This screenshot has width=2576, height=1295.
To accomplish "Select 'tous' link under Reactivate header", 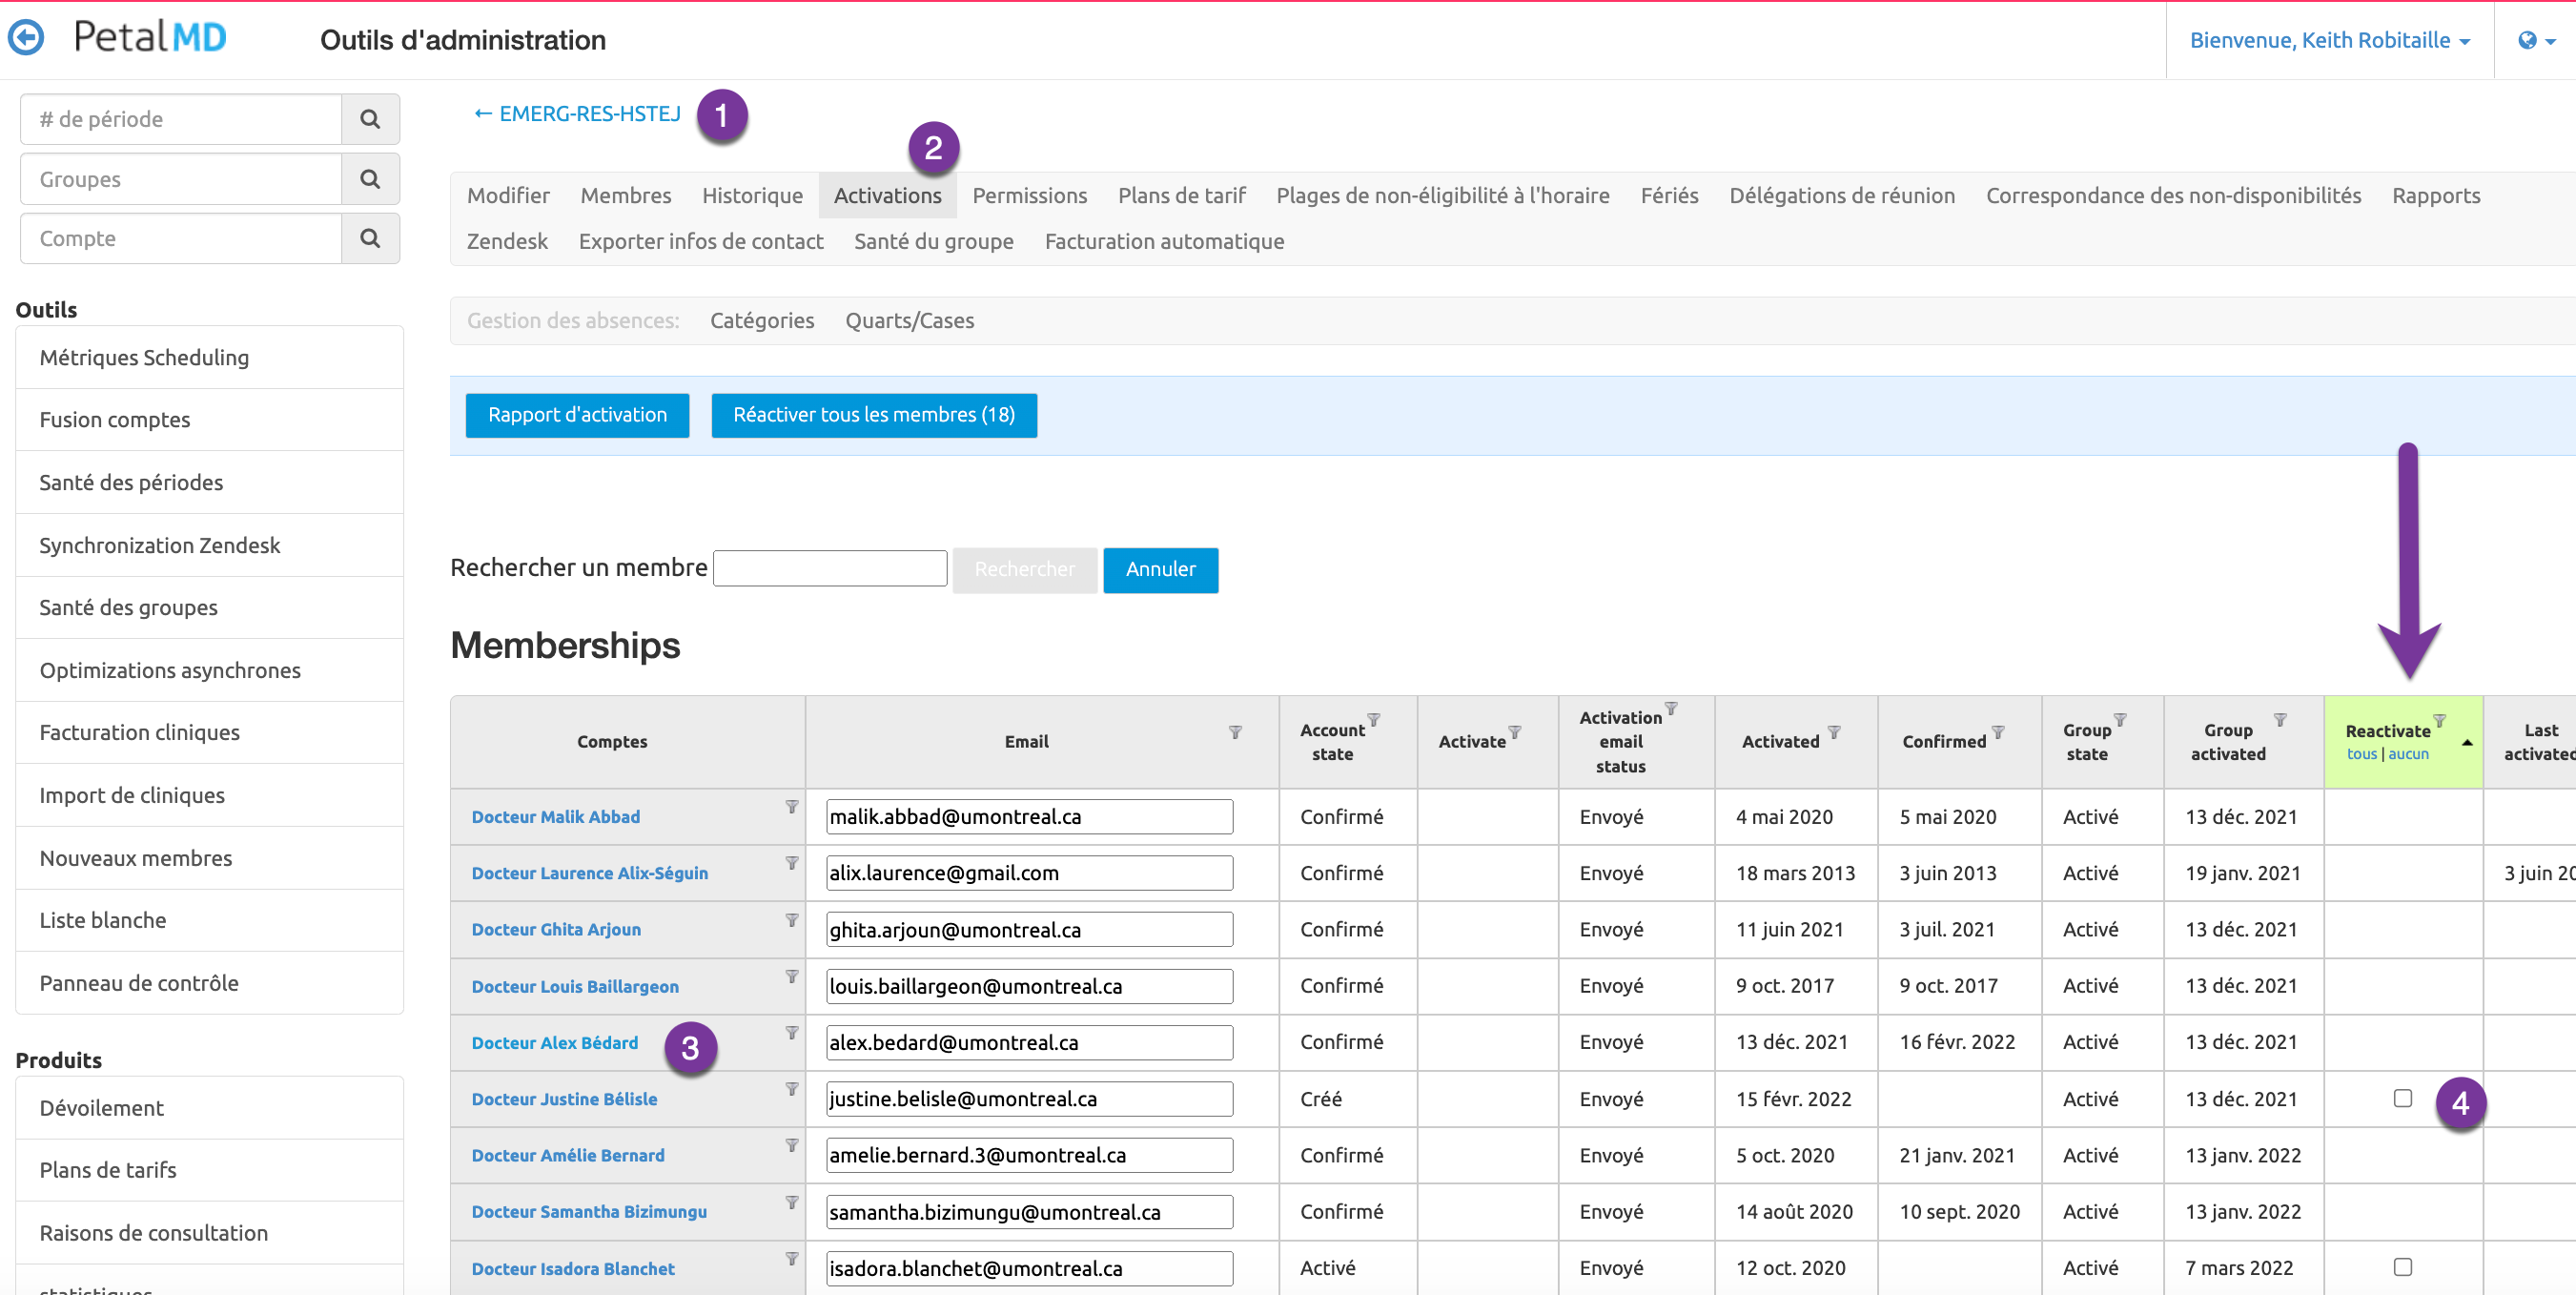I will coord(2361,754).
